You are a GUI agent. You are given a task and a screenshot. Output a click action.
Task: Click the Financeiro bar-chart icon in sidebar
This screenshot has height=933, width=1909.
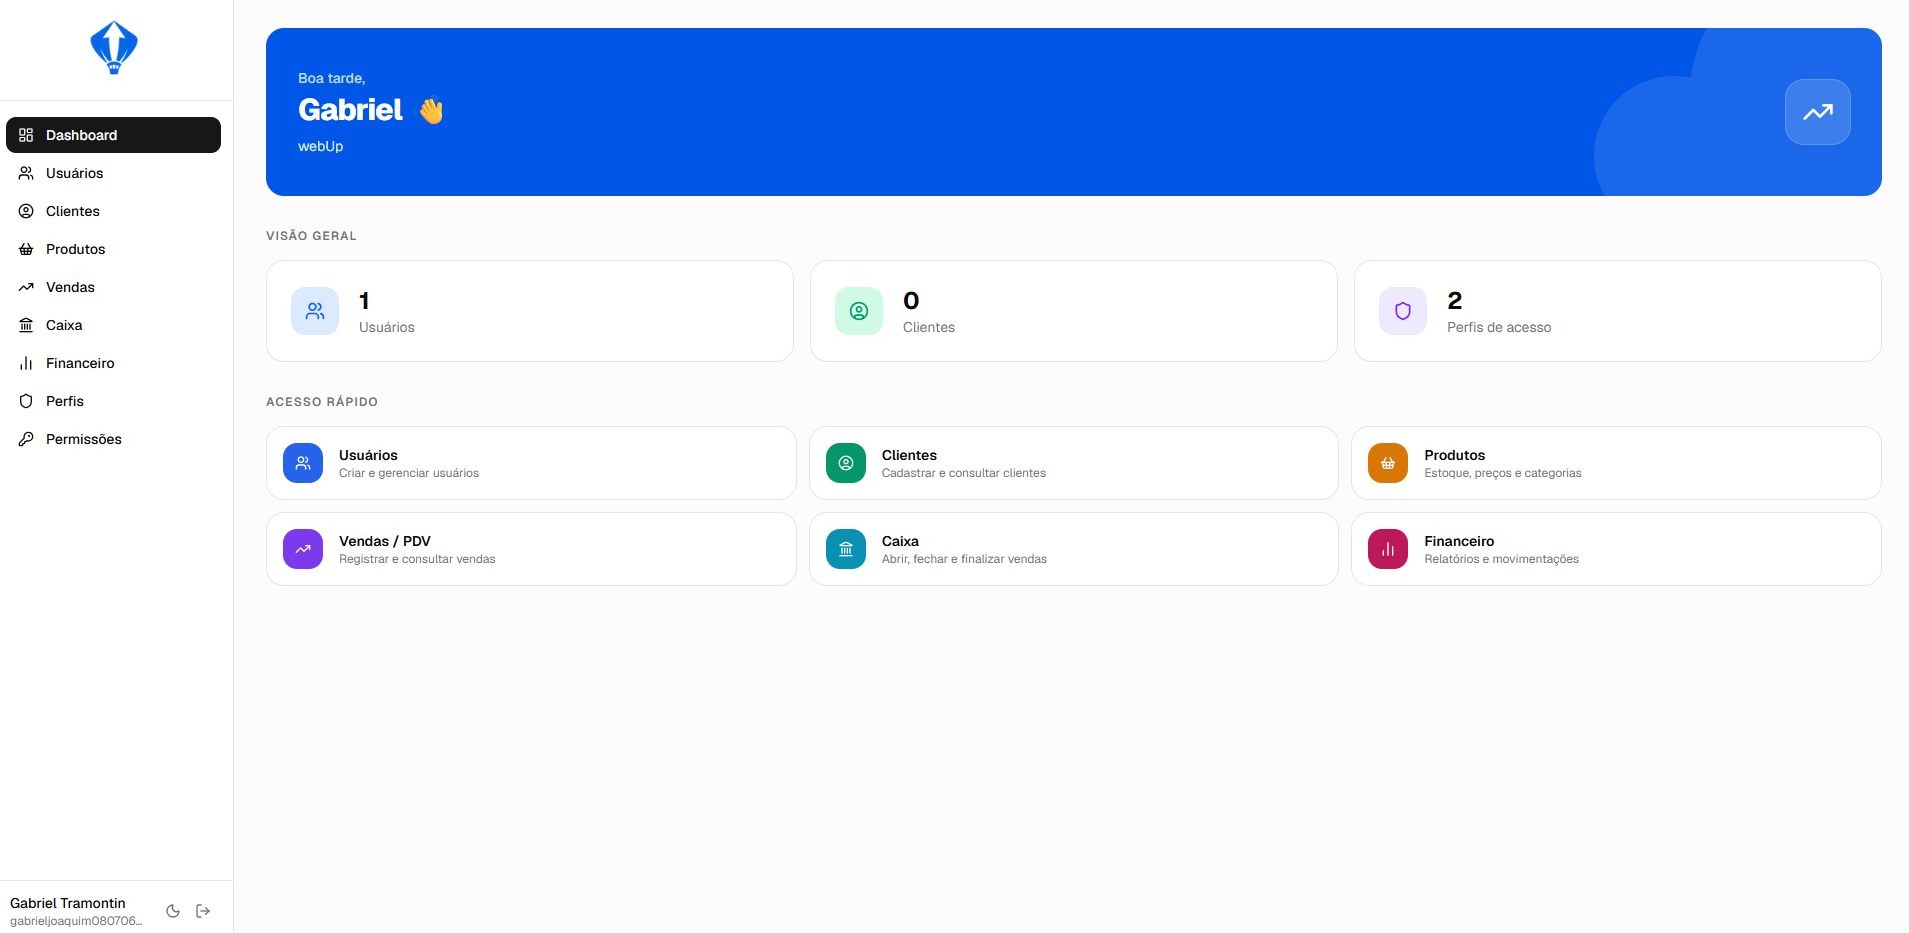[26, 363]
